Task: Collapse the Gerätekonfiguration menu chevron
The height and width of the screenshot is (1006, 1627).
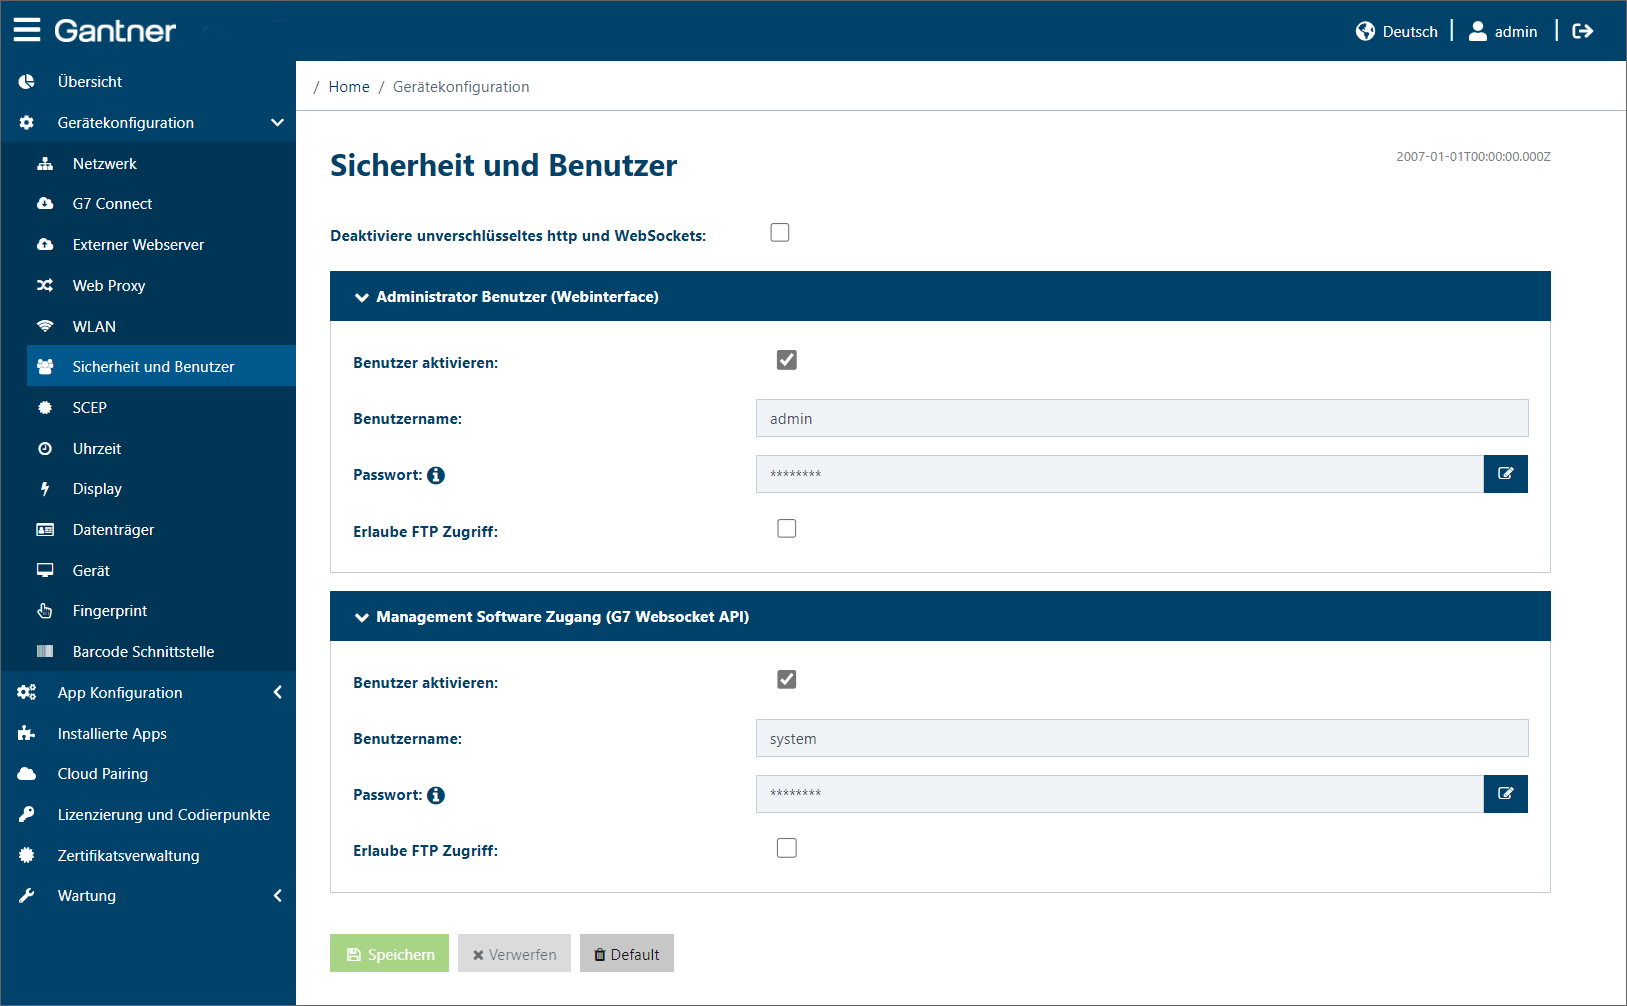Action: [x=277, y=123]
